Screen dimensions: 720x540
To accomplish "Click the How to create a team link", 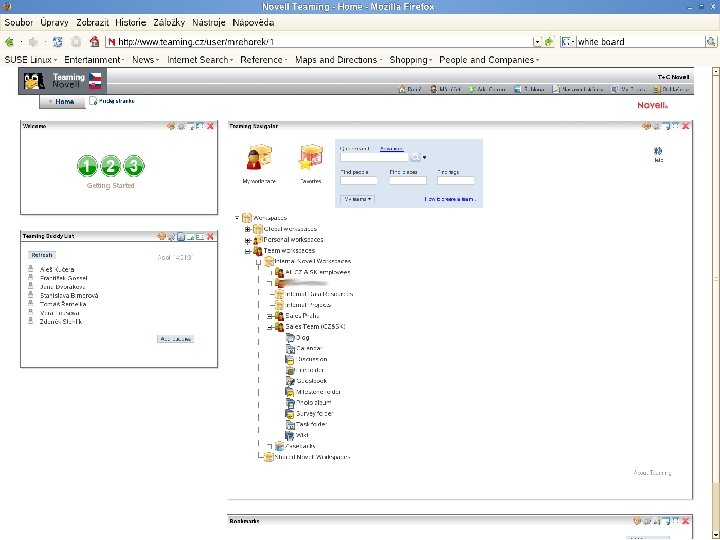I will [x=450, y=199].
